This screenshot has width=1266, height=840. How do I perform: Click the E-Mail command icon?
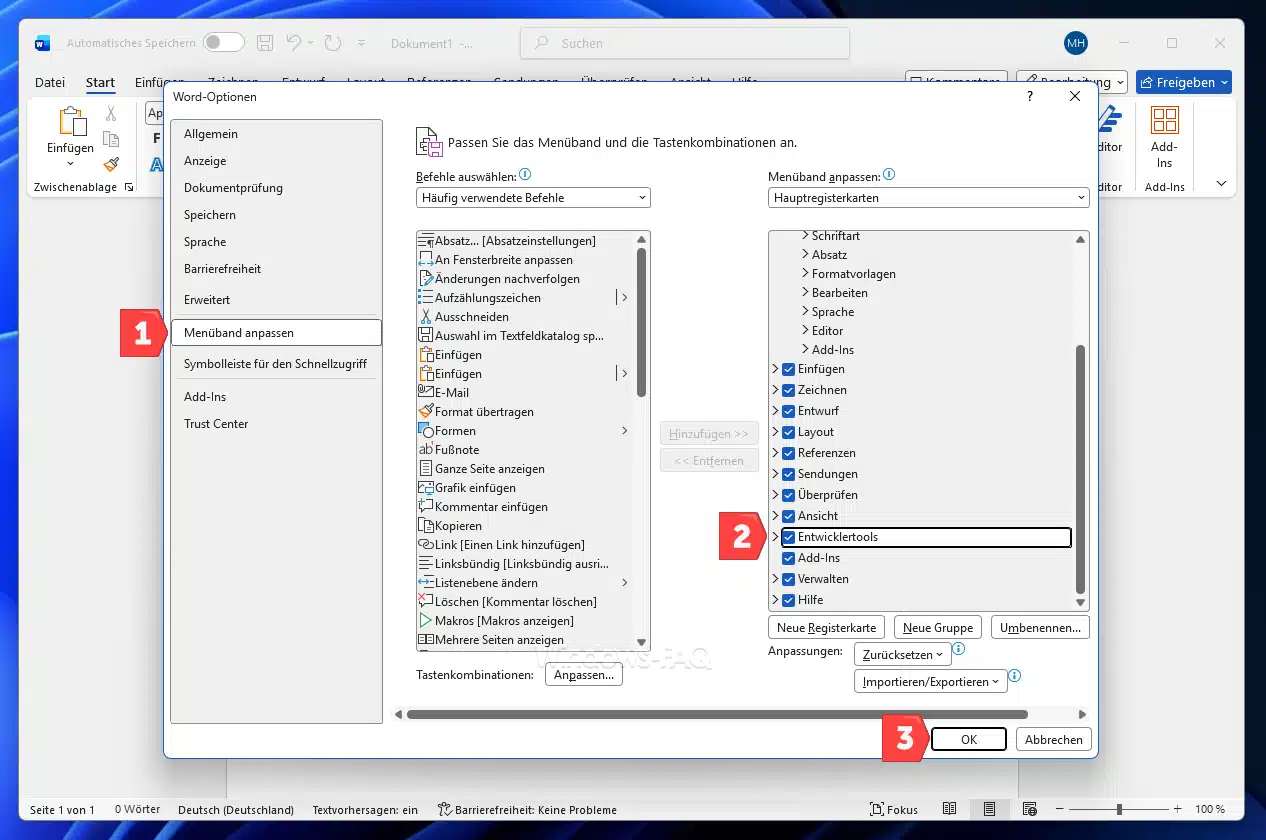(x=426, y=393)
